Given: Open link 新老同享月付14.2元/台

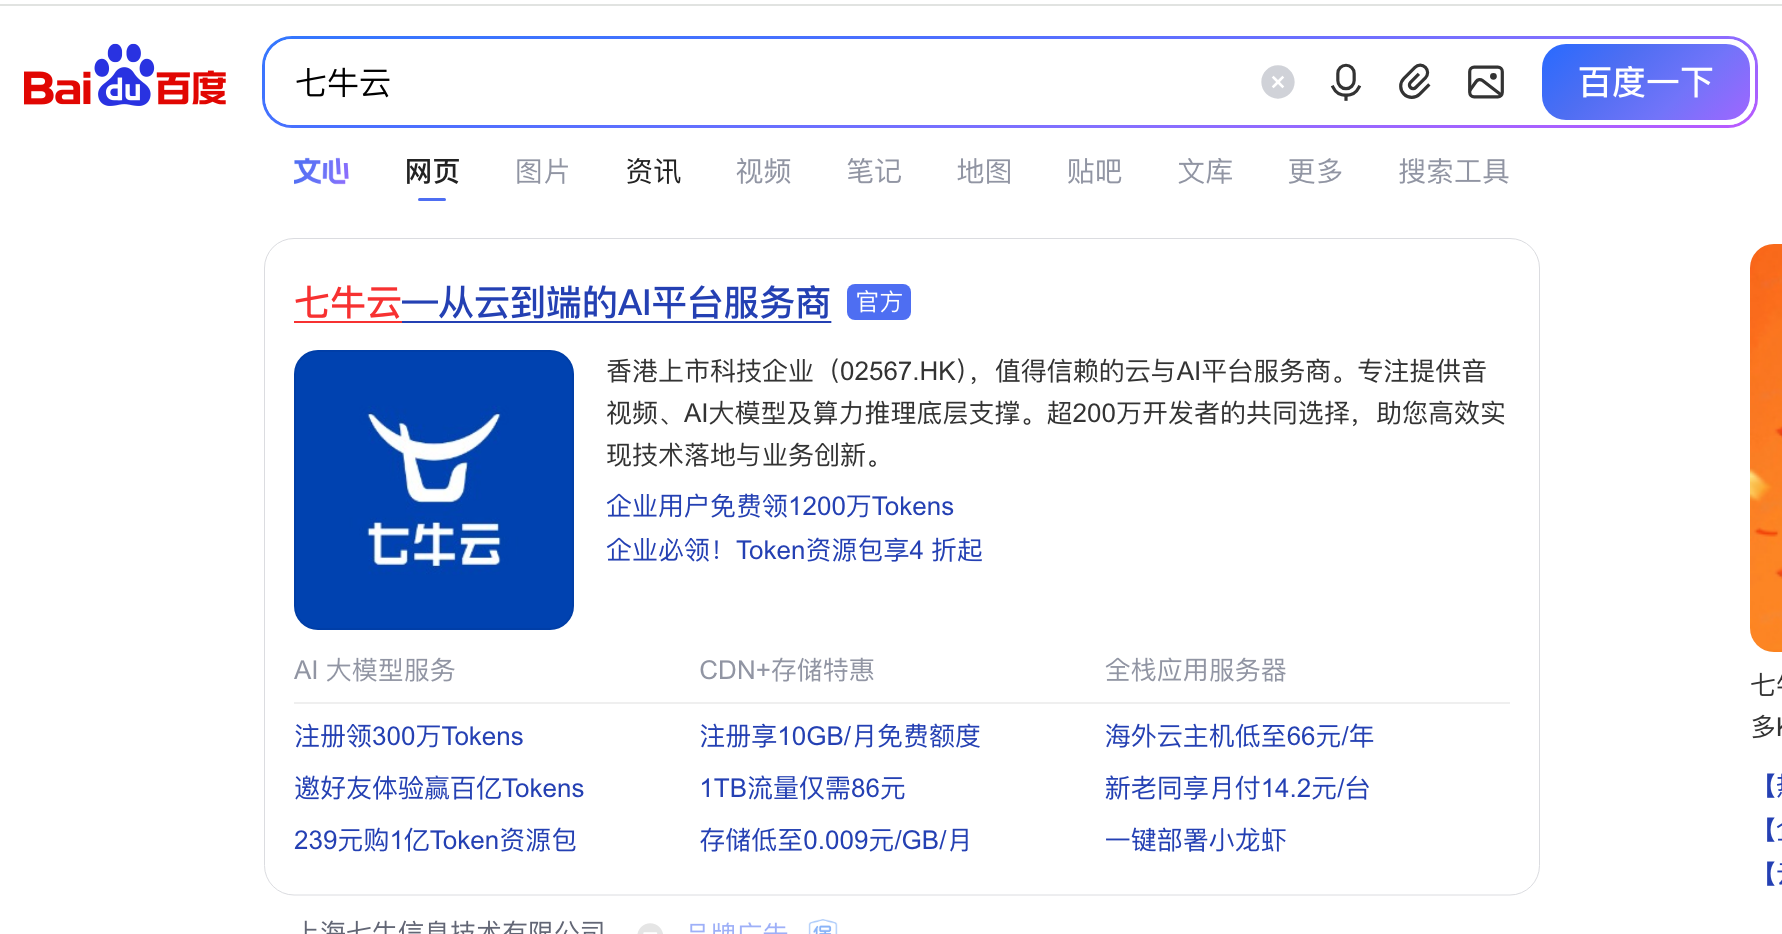Looking at the screenshot, I should click(1237, 788).
